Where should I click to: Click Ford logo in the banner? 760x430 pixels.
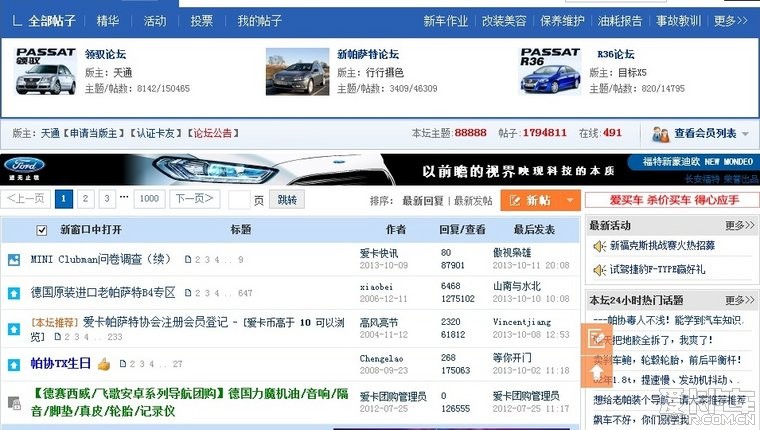[x=24, y=165]
